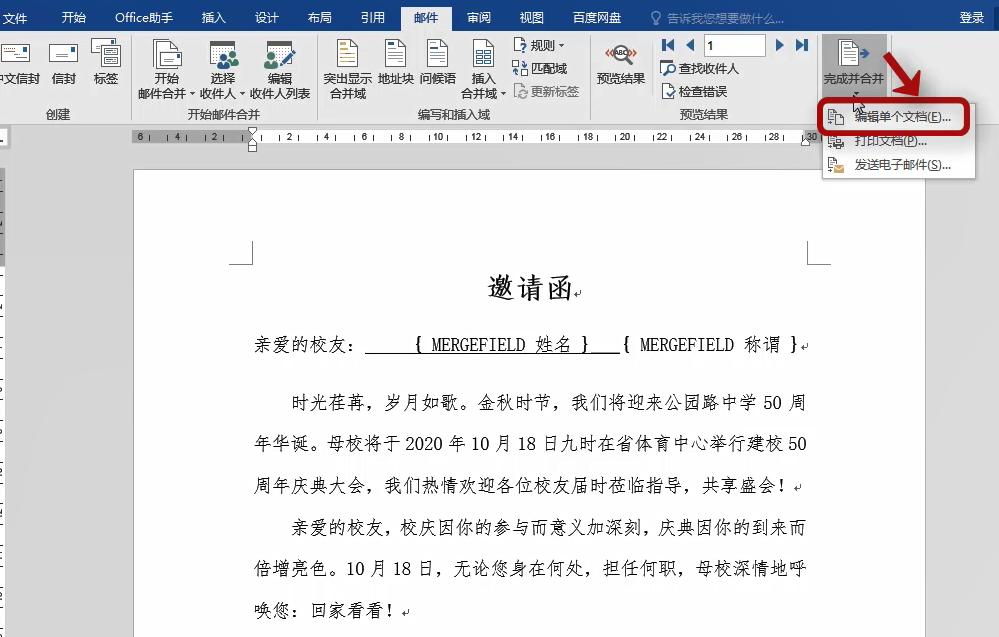Screen dimensions: 999x637
Task: Click inside the record number field showing 1
Action: point(734,44)
